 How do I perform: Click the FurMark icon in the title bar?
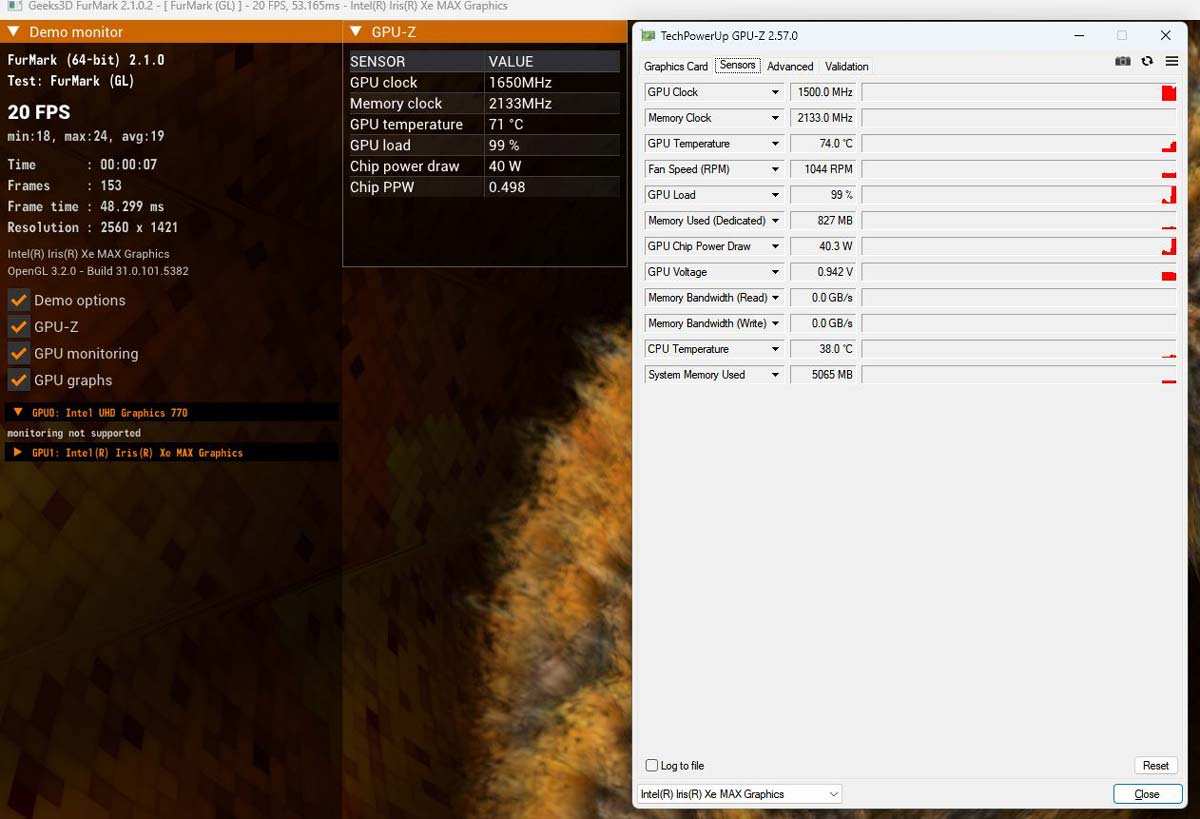point(14,6)
